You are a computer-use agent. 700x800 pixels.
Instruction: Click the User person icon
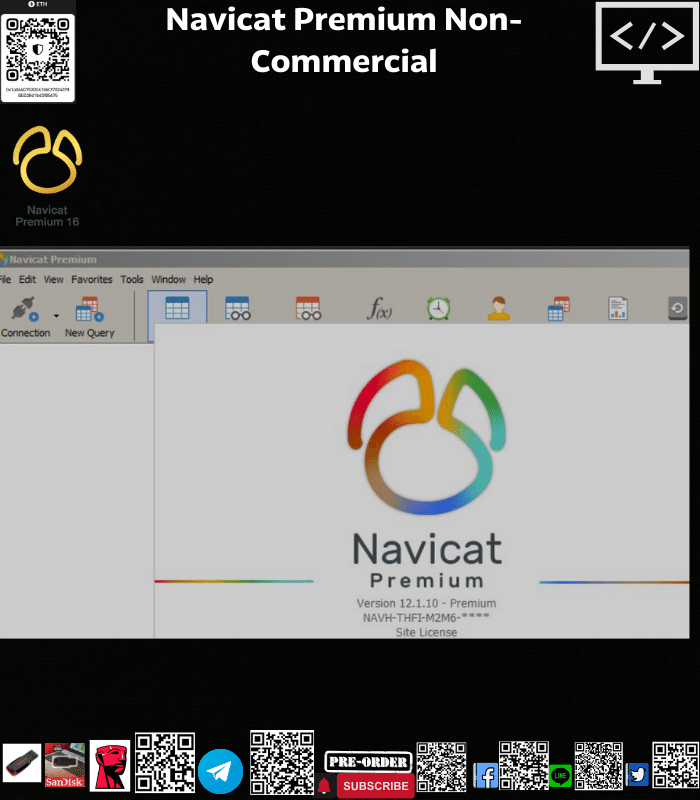(x=498, y=309)
